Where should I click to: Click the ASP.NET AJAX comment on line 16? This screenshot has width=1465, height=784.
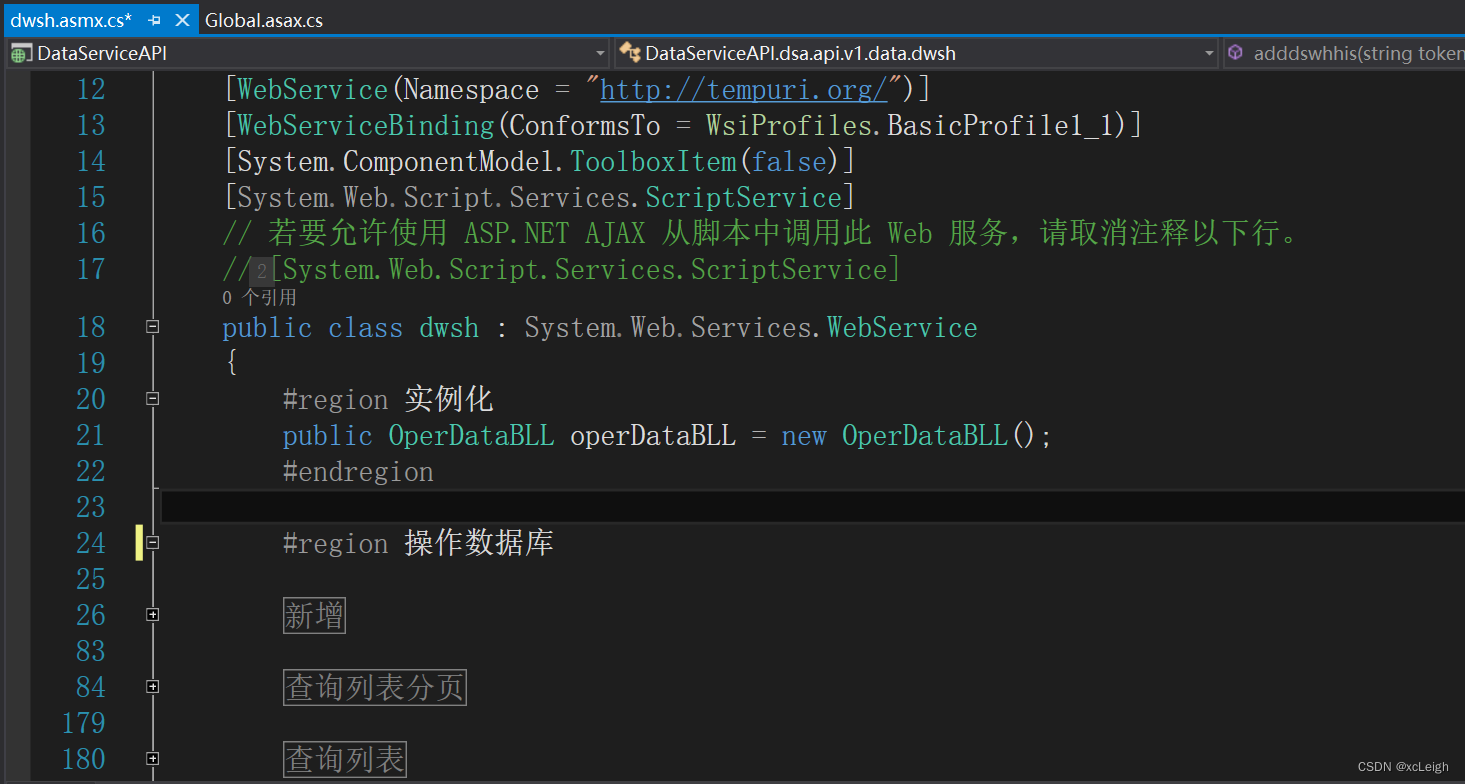[x=760, y=234]
